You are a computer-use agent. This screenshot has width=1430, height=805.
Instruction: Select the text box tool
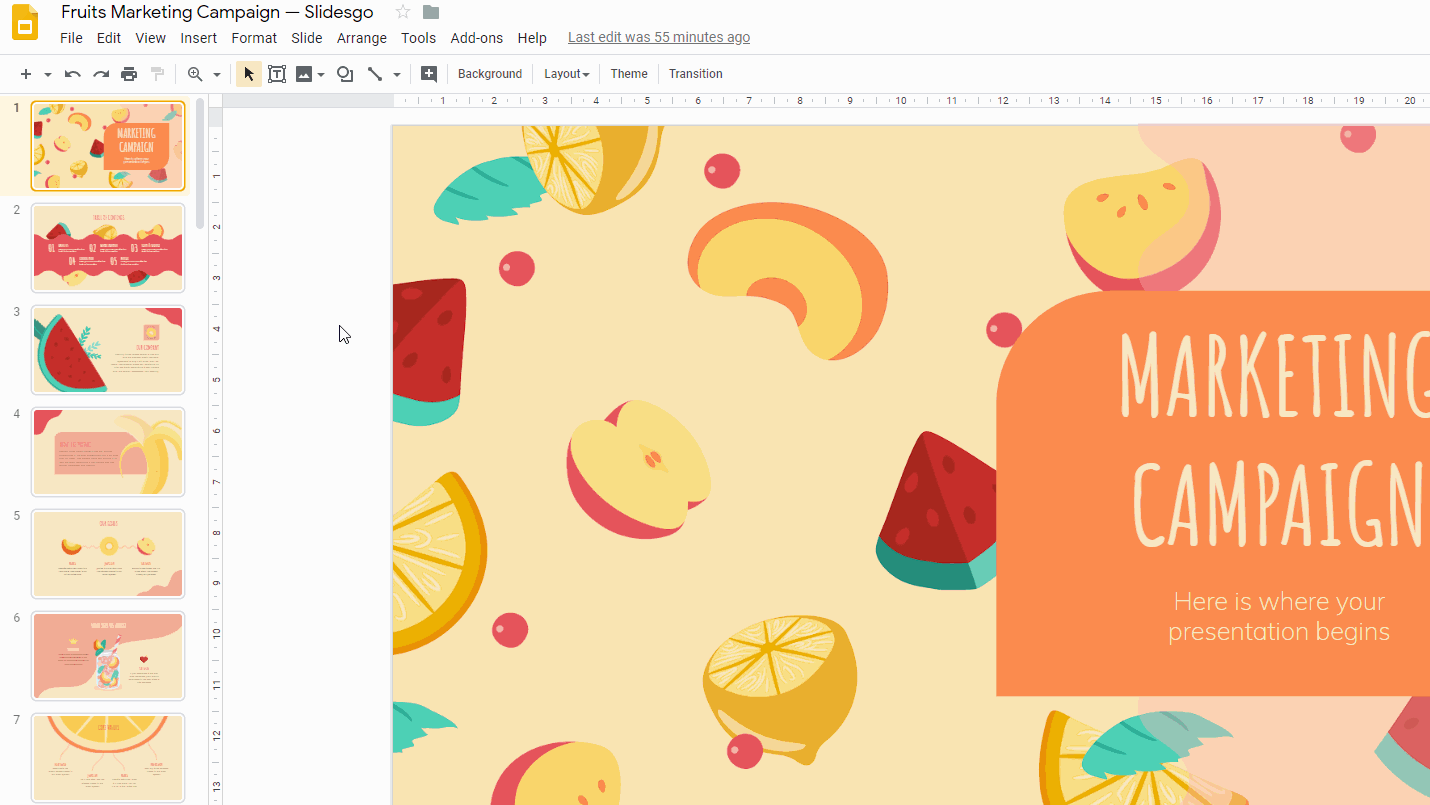277,73
